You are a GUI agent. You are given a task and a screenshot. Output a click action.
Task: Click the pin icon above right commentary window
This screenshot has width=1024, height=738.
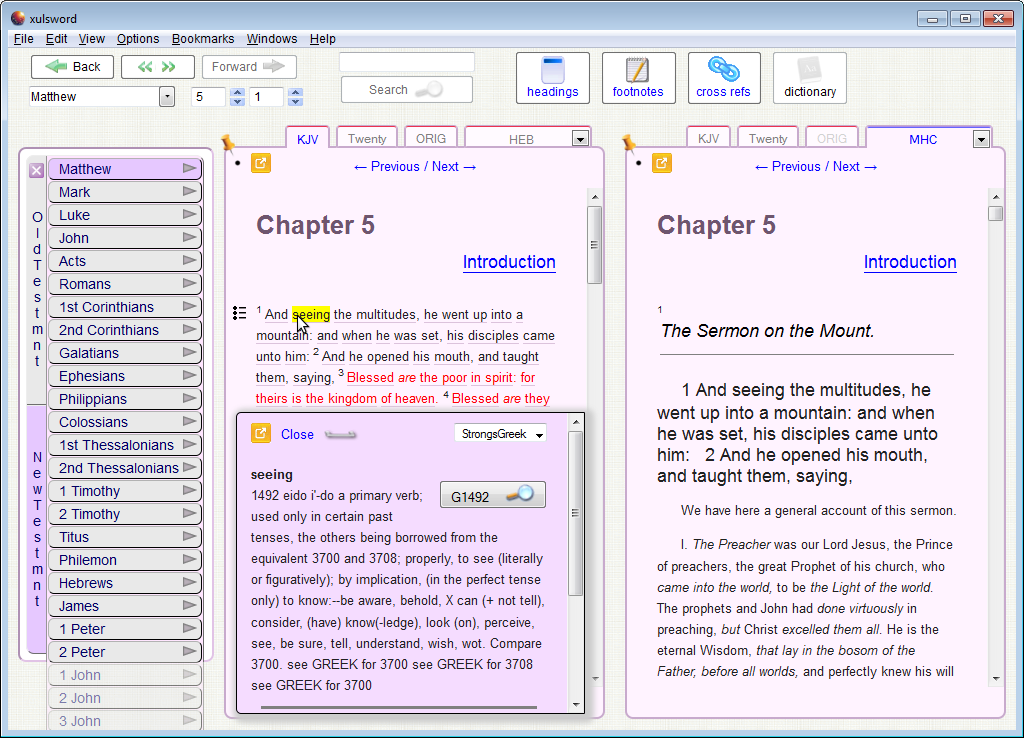pos(629,143)
